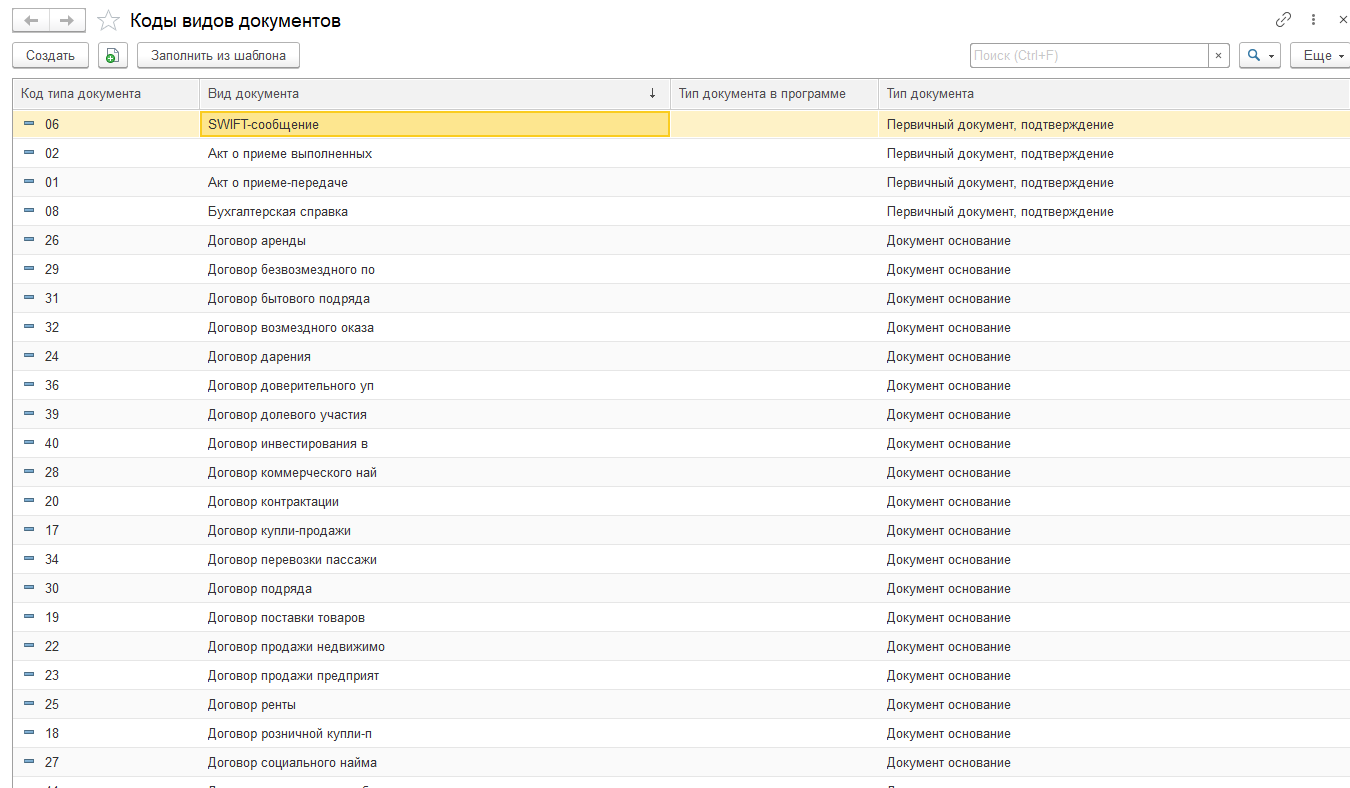Screen dimensions: 1350x788
Task: Select Договор розничной купли-п row
Action: tap(681, 733)
